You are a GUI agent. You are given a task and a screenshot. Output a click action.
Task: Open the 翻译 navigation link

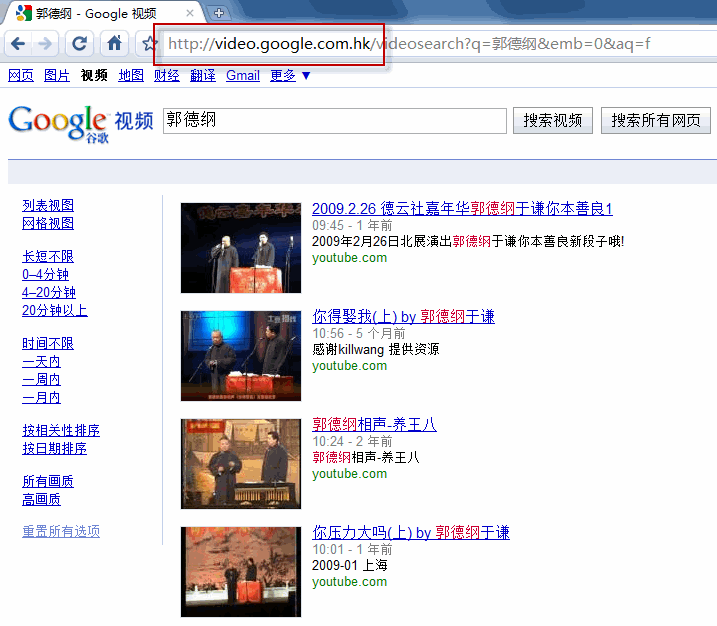click(x=203, y=75)
